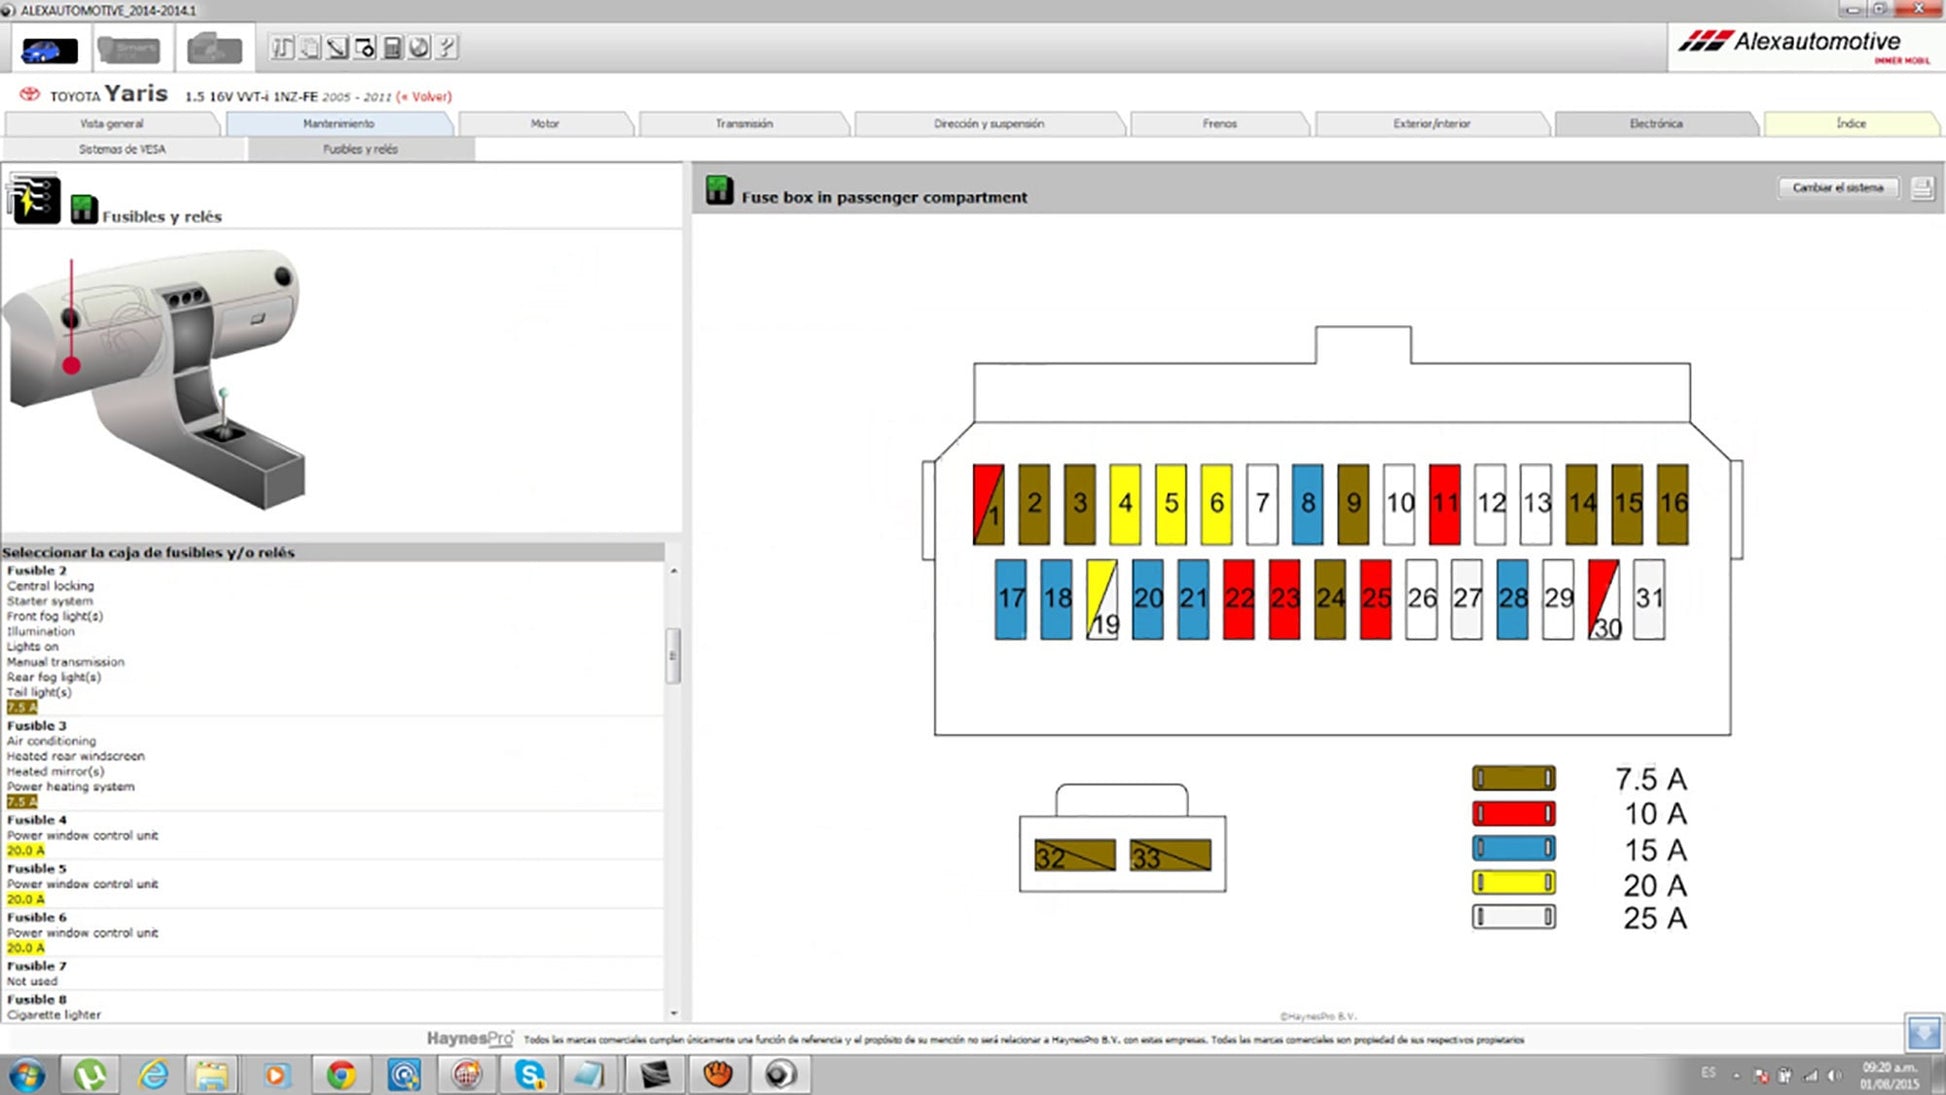Click the yellow fuse number 5
This screenshot has height=1095, width=1946.
pyautogui.click(x=1170, y=503)
